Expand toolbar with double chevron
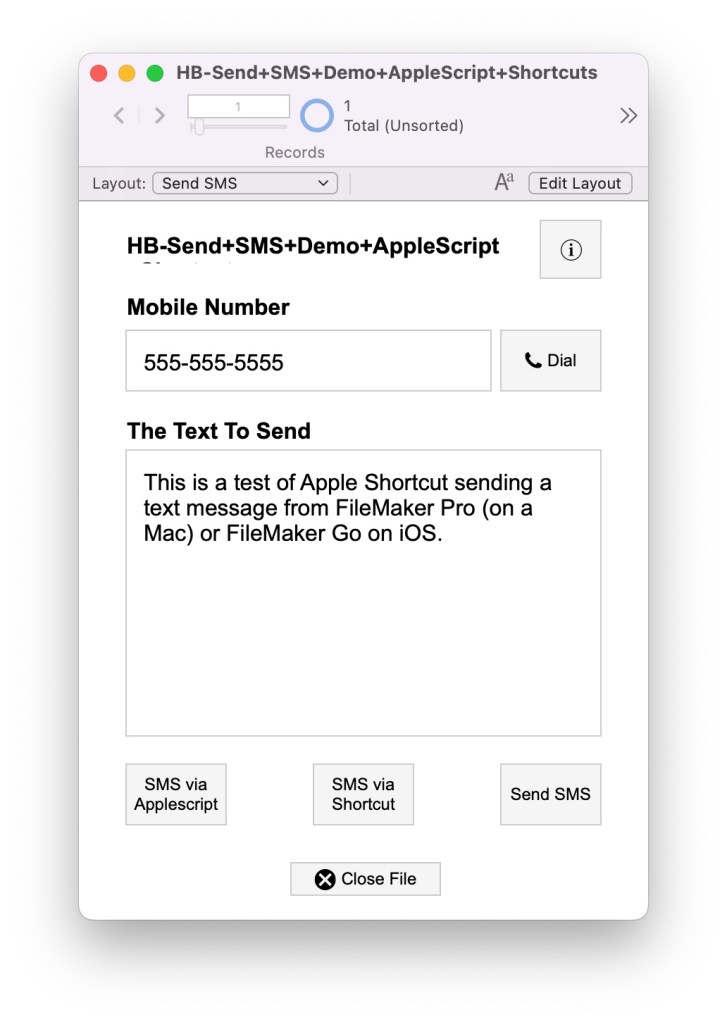The height and width of the screenshot is (1024, 727). (x=628, y=116)
